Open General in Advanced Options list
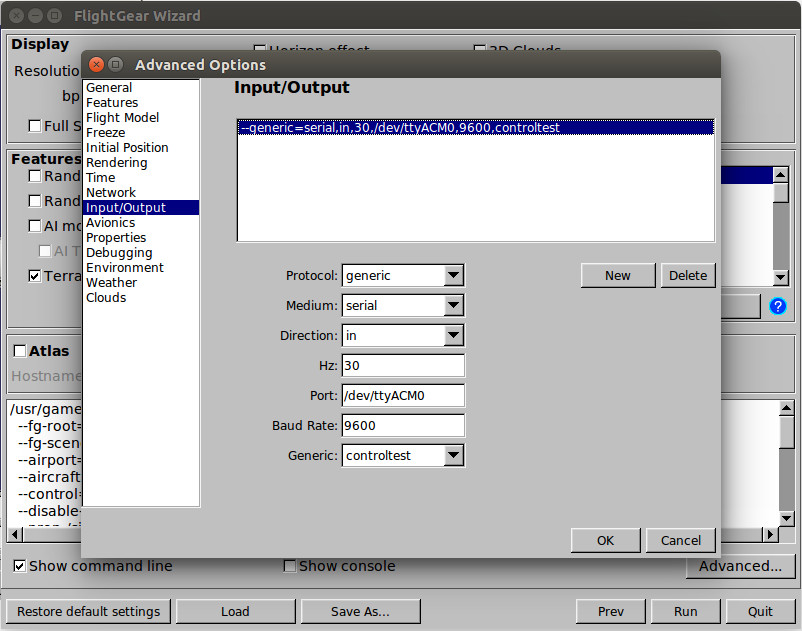The height and width of the screenshot is (631, 802). pyautogui.click(x=109, y=87)
